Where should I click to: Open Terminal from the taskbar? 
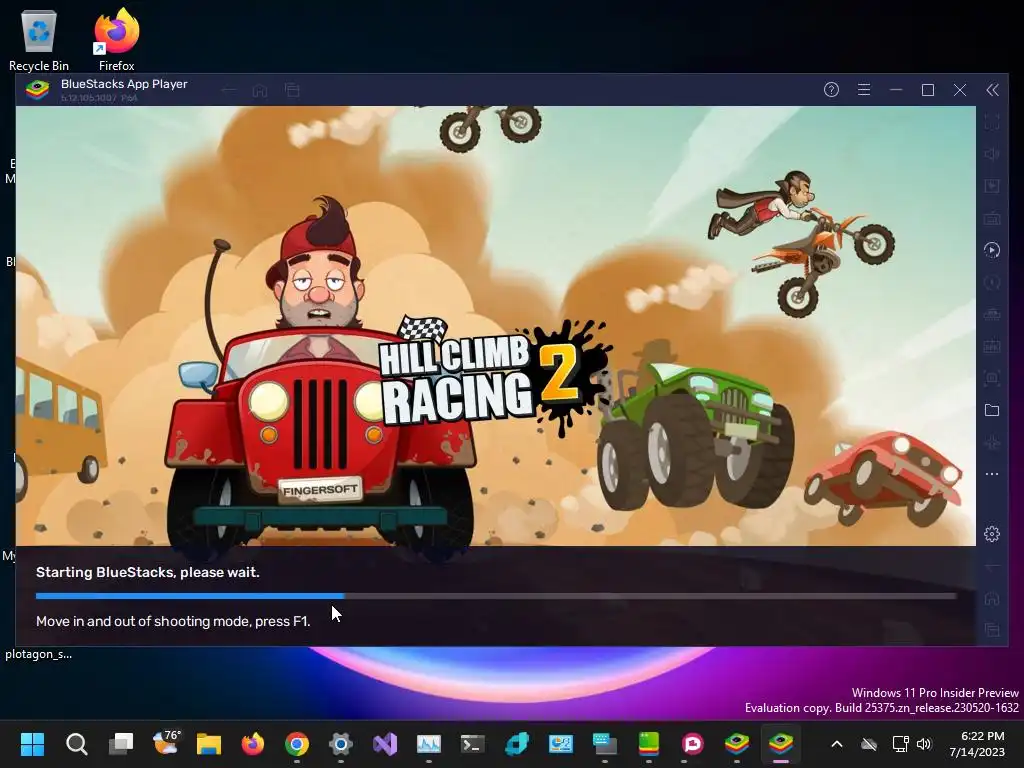pos(473,744)
